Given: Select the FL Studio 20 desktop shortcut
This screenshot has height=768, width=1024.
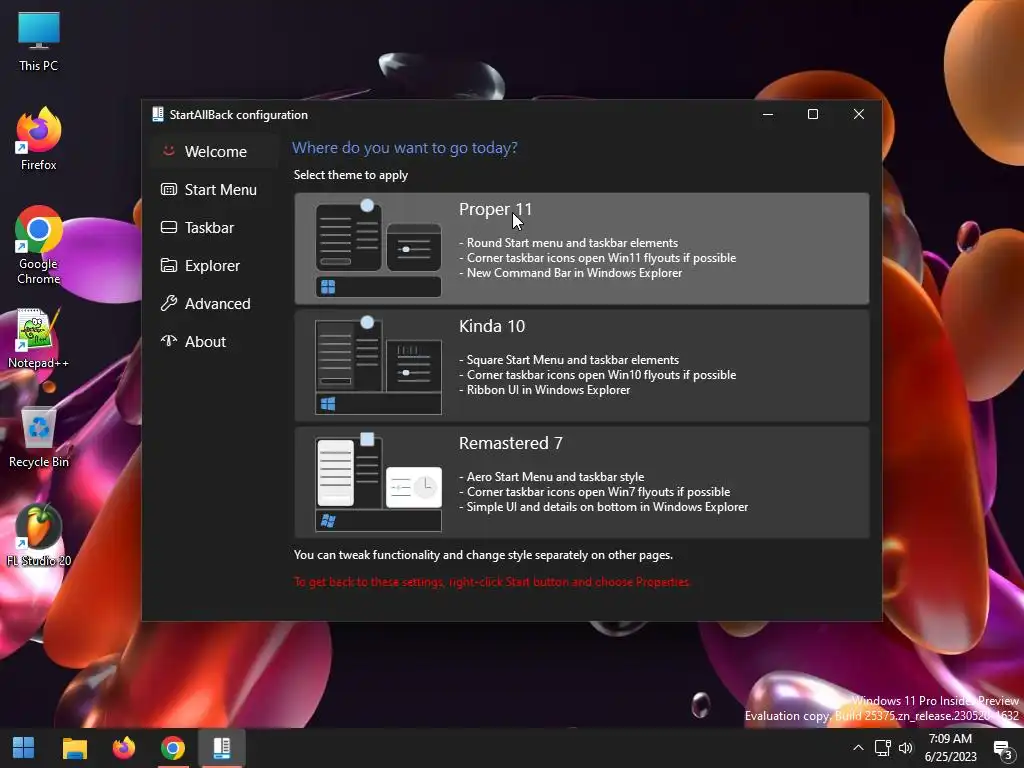Looking at the screenshot, I should (39, 536).
